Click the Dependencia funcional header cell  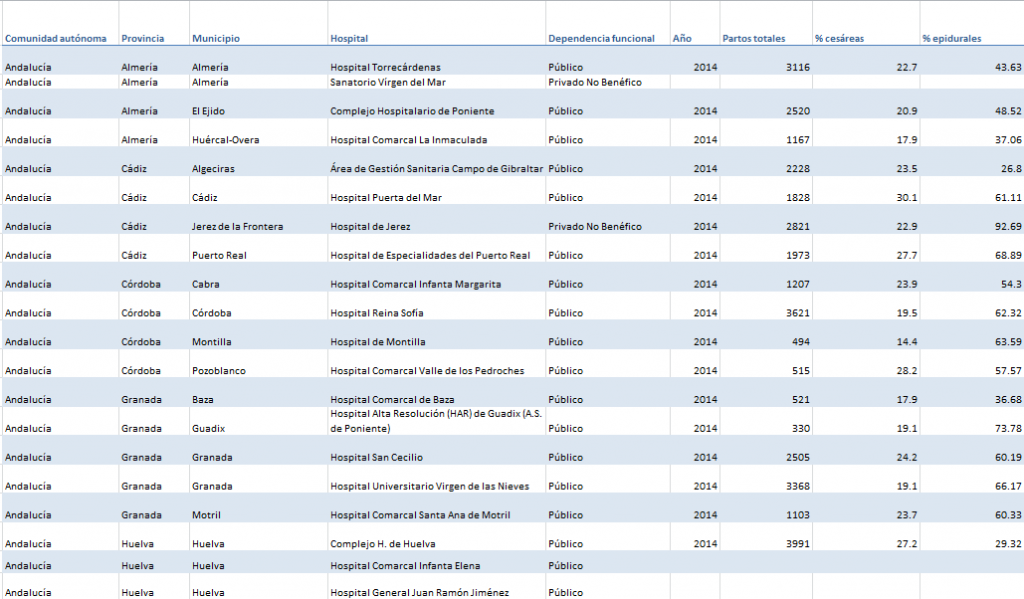(x=601, y=39)
